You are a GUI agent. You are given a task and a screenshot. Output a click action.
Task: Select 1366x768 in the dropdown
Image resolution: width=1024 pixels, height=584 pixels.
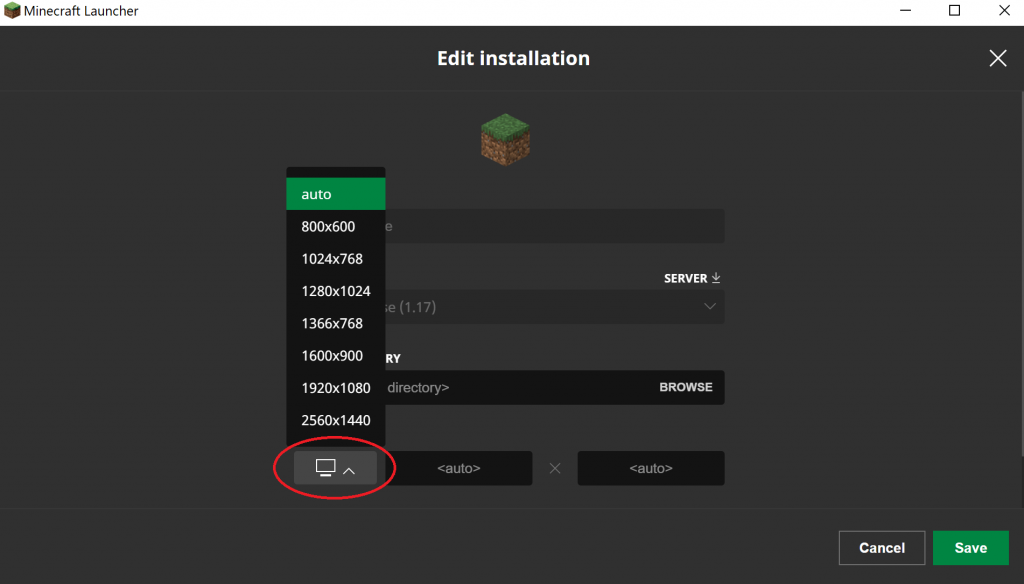pyautogui.click(x=335, y=323)
